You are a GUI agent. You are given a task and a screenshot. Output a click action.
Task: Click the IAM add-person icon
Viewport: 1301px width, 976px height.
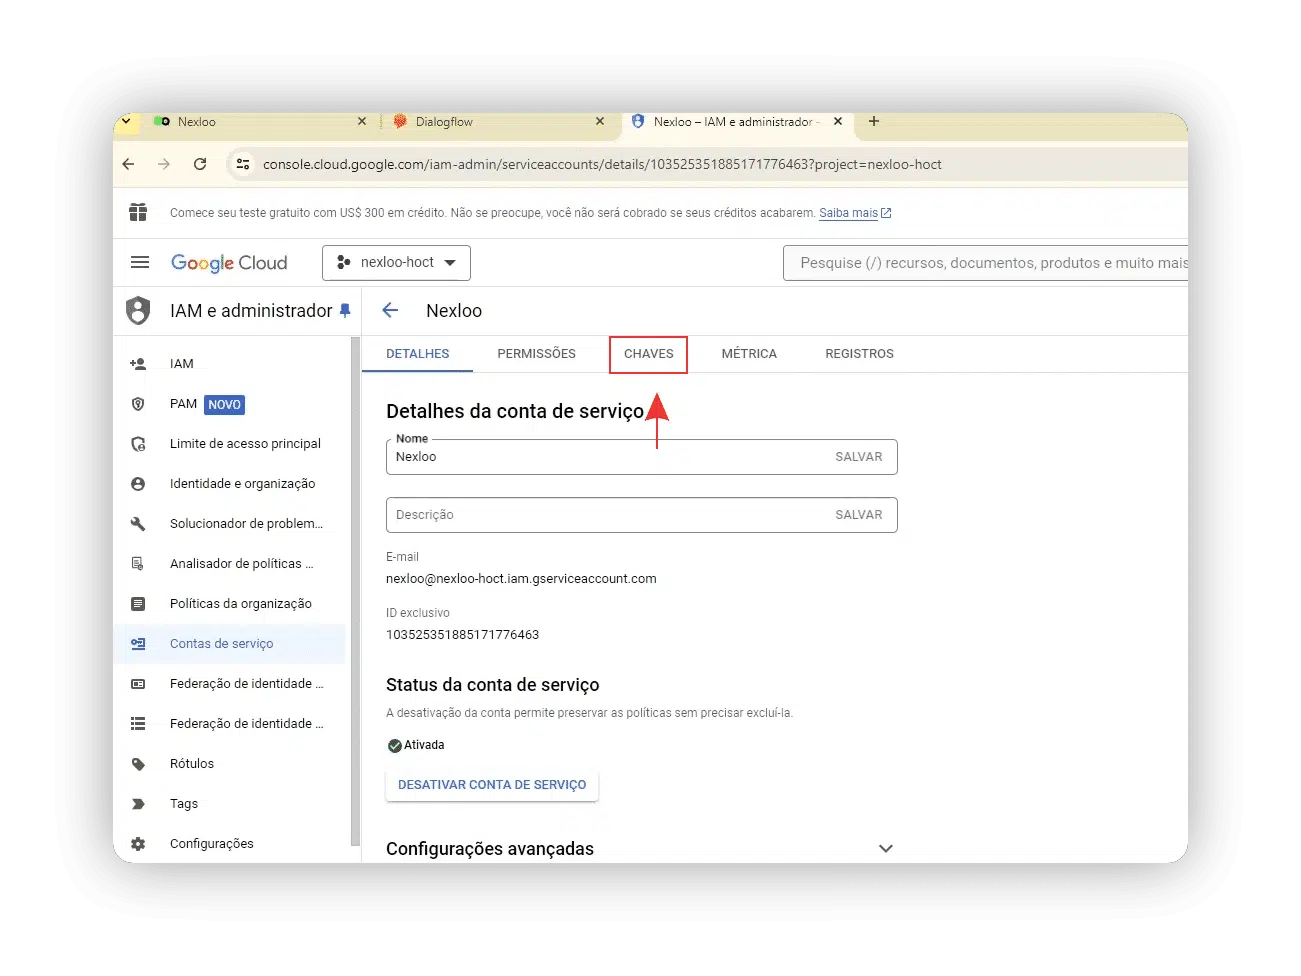(x=138, y=364)
